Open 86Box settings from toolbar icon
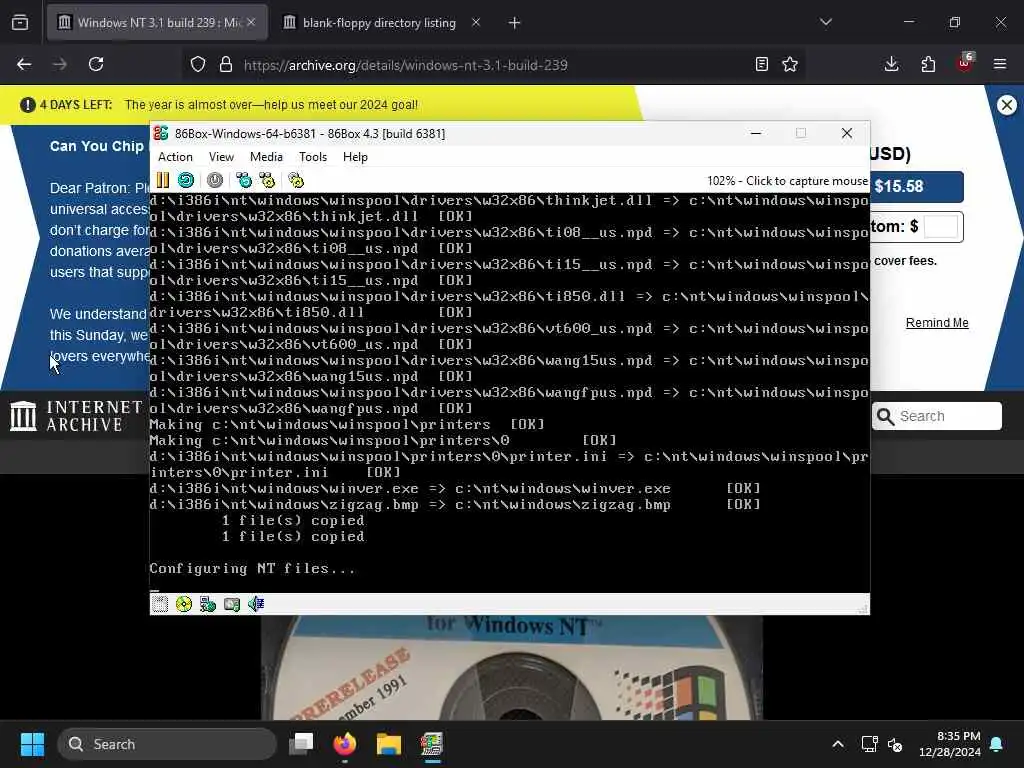This screenshot has width=1024, height=768. pos(296,180)
